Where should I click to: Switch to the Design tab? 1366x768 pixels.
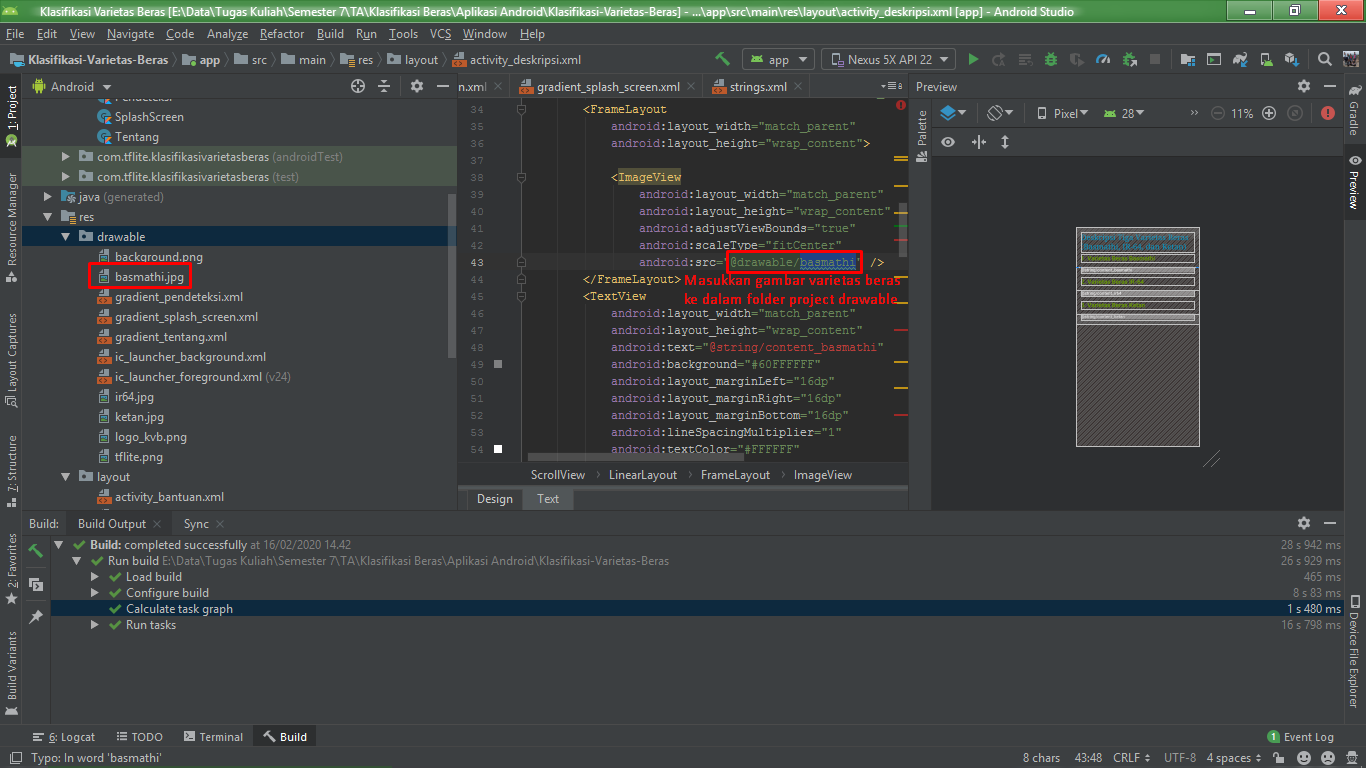pos(495,499)
